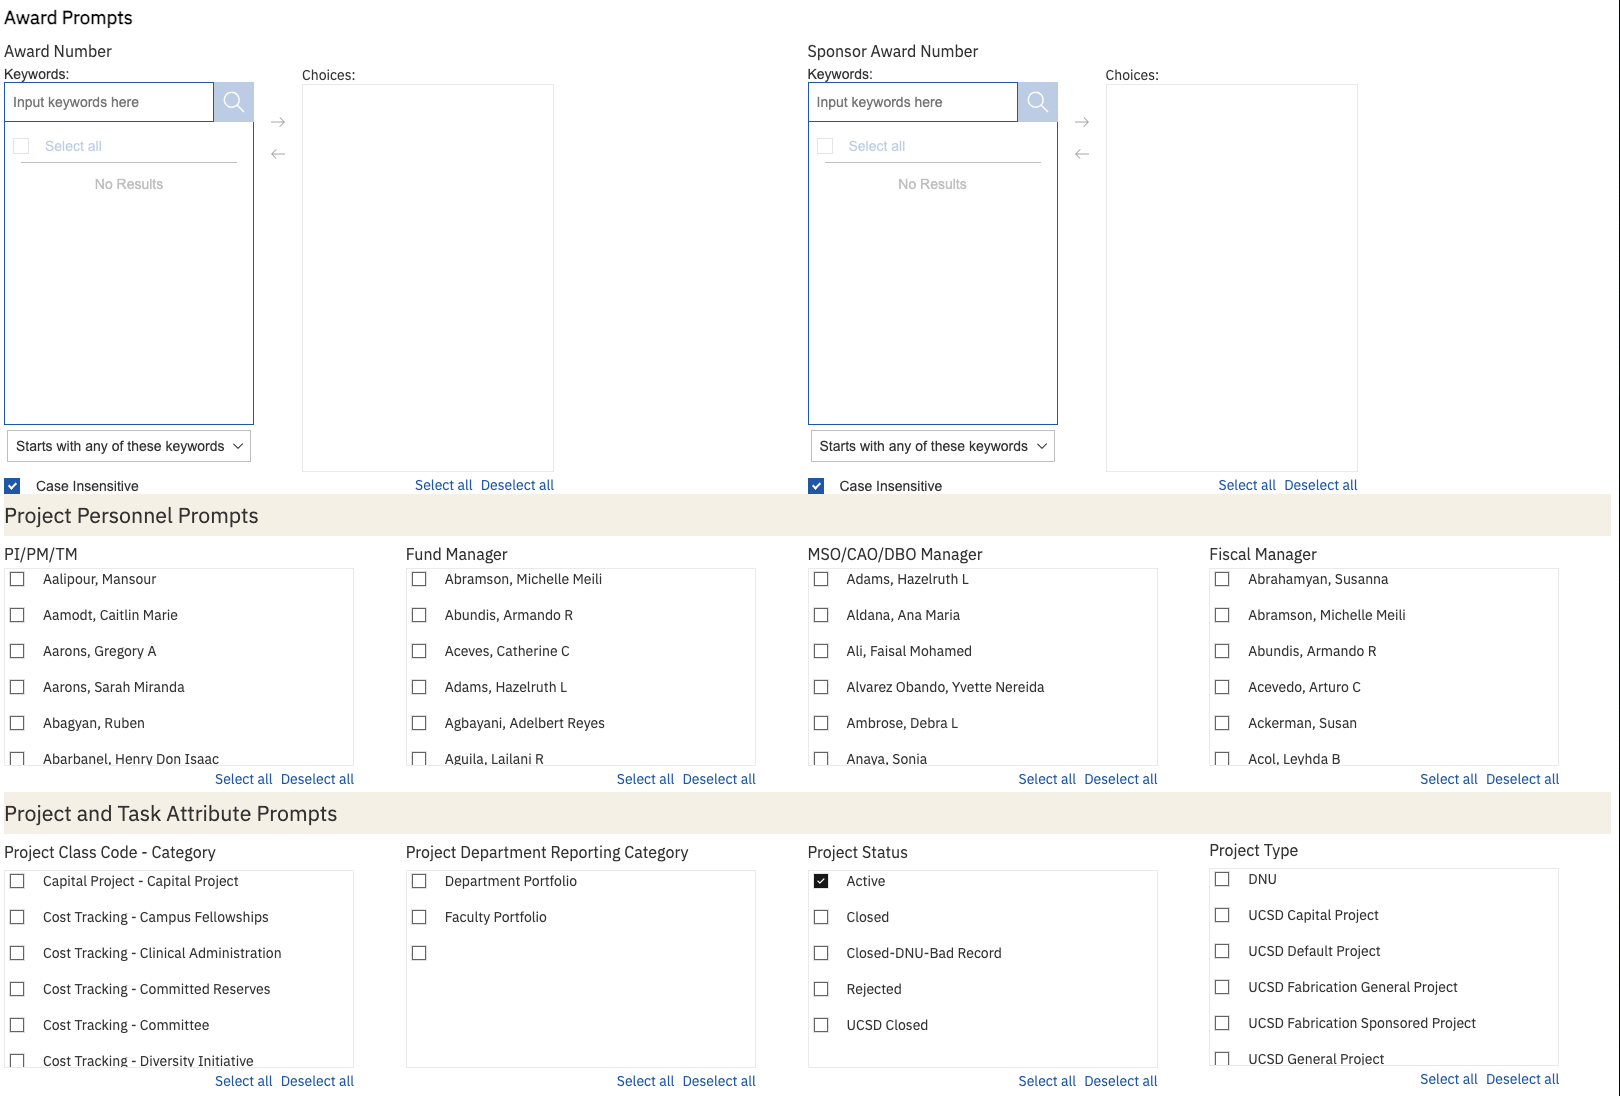The height and width of the screenshot is (1096, 1620).
Task: Click Select all under PI/PM/TM list
Action: pyautogui.click(x=243, y=779)
